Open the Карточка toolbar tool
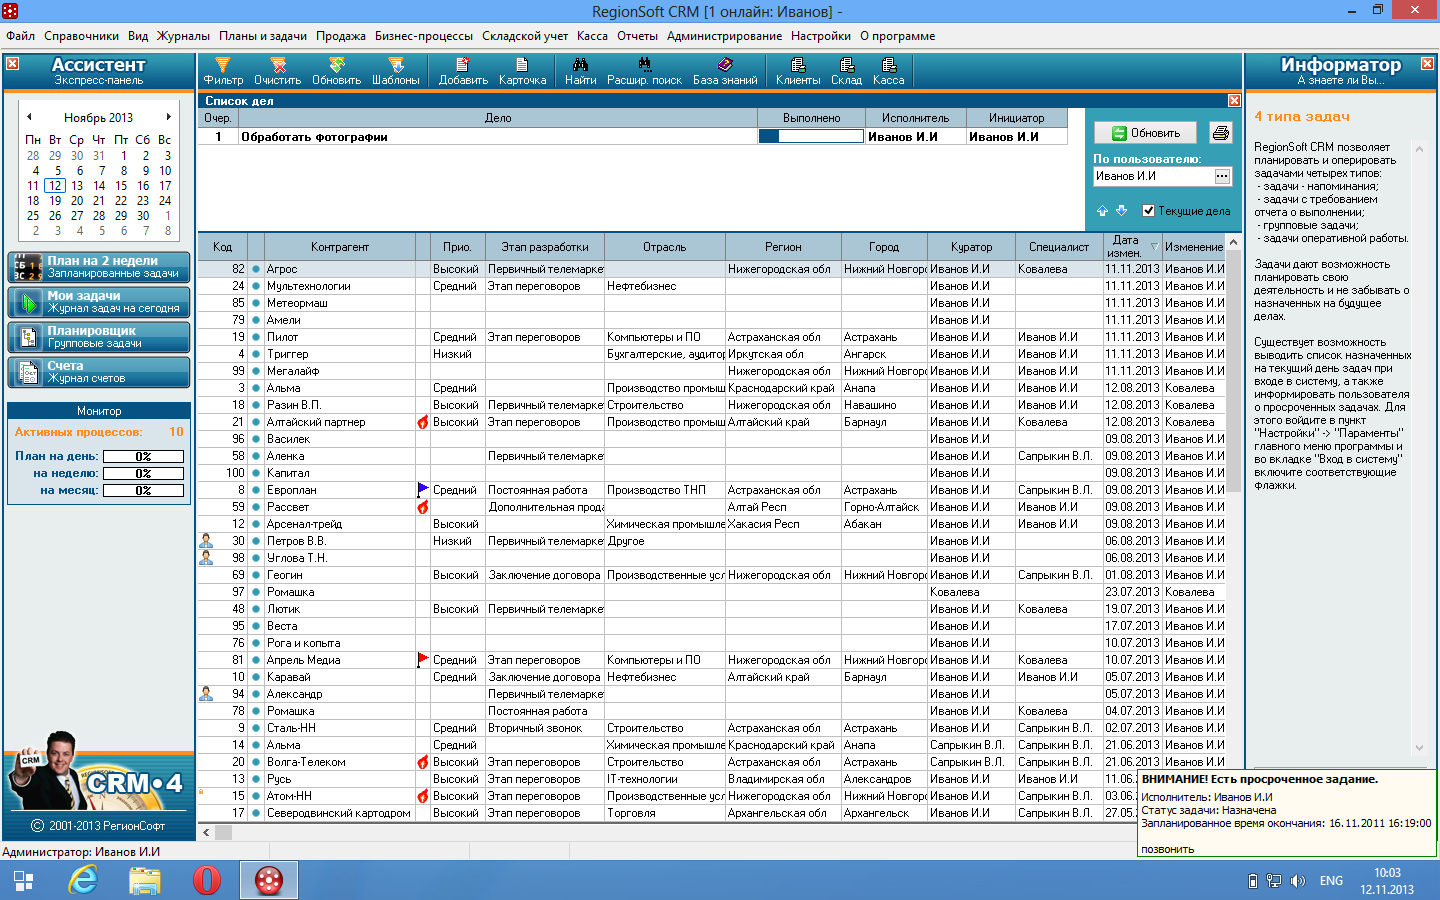This screenshot has width=1440, height=900. tap(522, 71)
